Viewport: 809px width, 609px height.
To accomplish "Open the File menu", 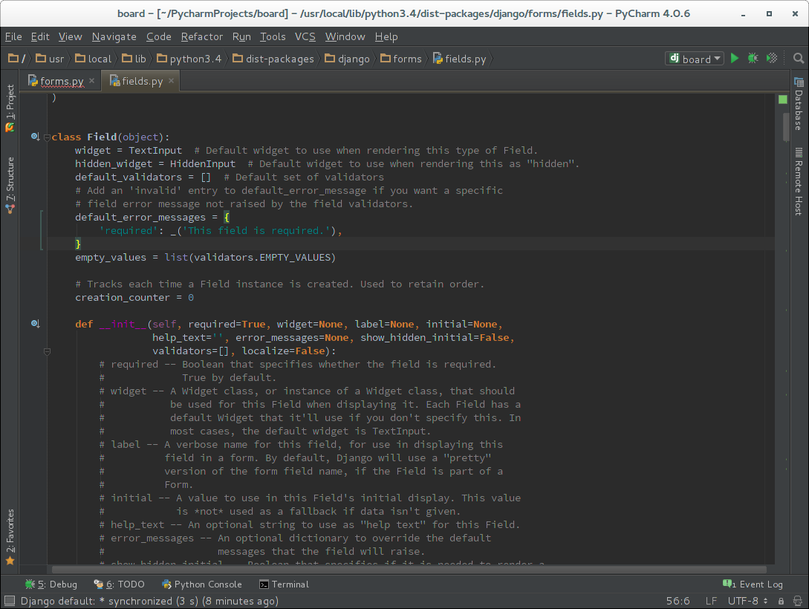I will click(x=13, y=37).
